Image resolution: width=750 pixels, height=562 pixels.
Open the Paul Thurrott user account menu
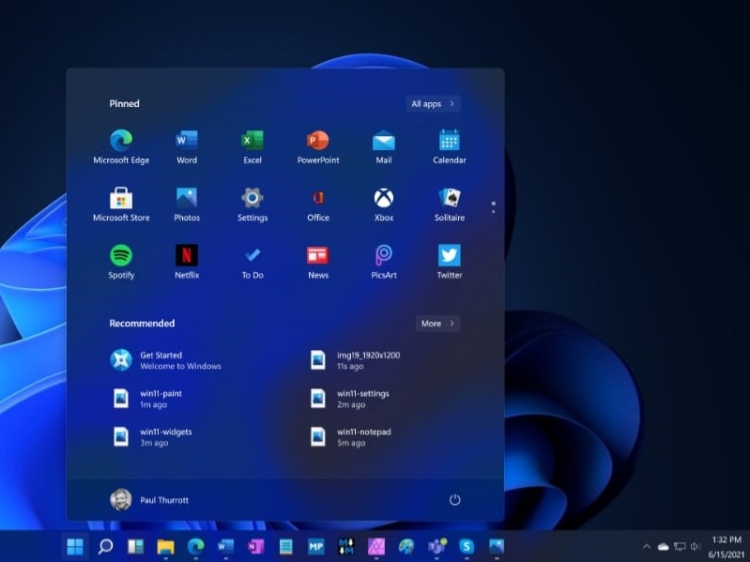(149, 499)
